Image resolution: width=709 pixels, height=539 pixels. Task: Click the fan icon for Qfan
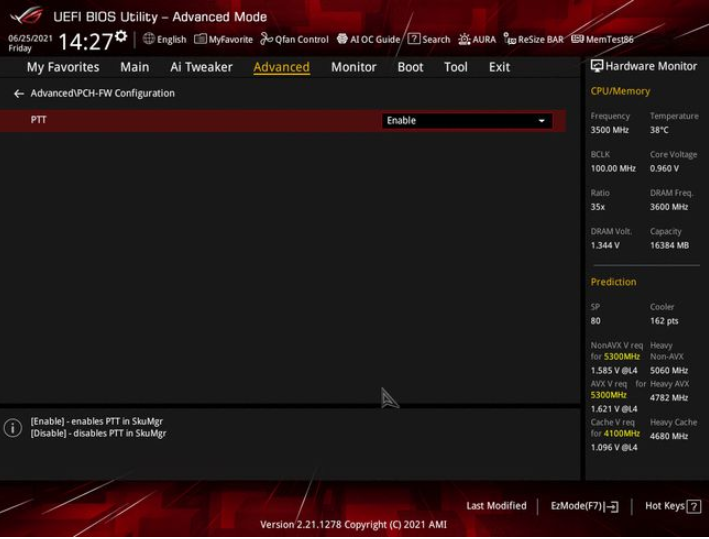pos(266,39)
